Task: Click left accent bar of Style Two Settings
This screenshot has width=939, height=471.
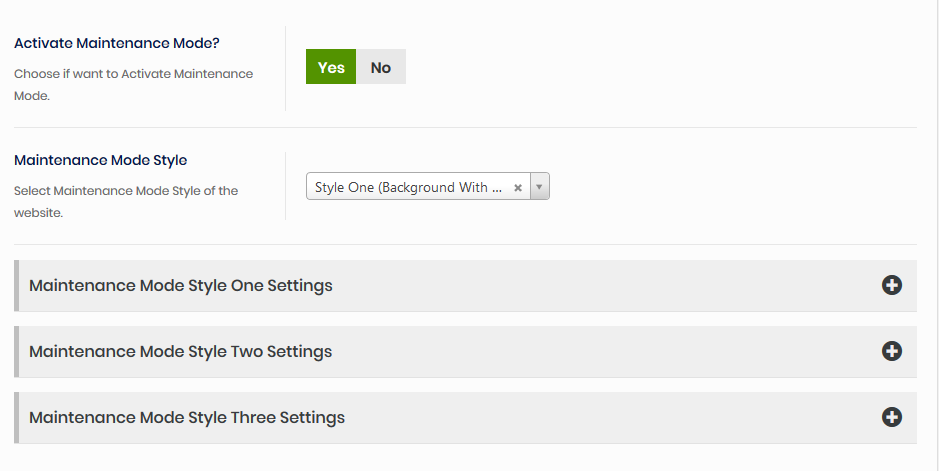Action: click(x=16, y=352)
